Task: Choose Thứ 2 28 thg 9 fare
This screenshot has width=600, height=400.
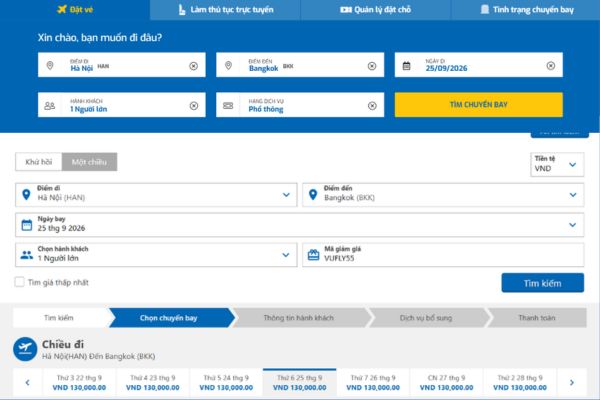Action: point(520,382)
